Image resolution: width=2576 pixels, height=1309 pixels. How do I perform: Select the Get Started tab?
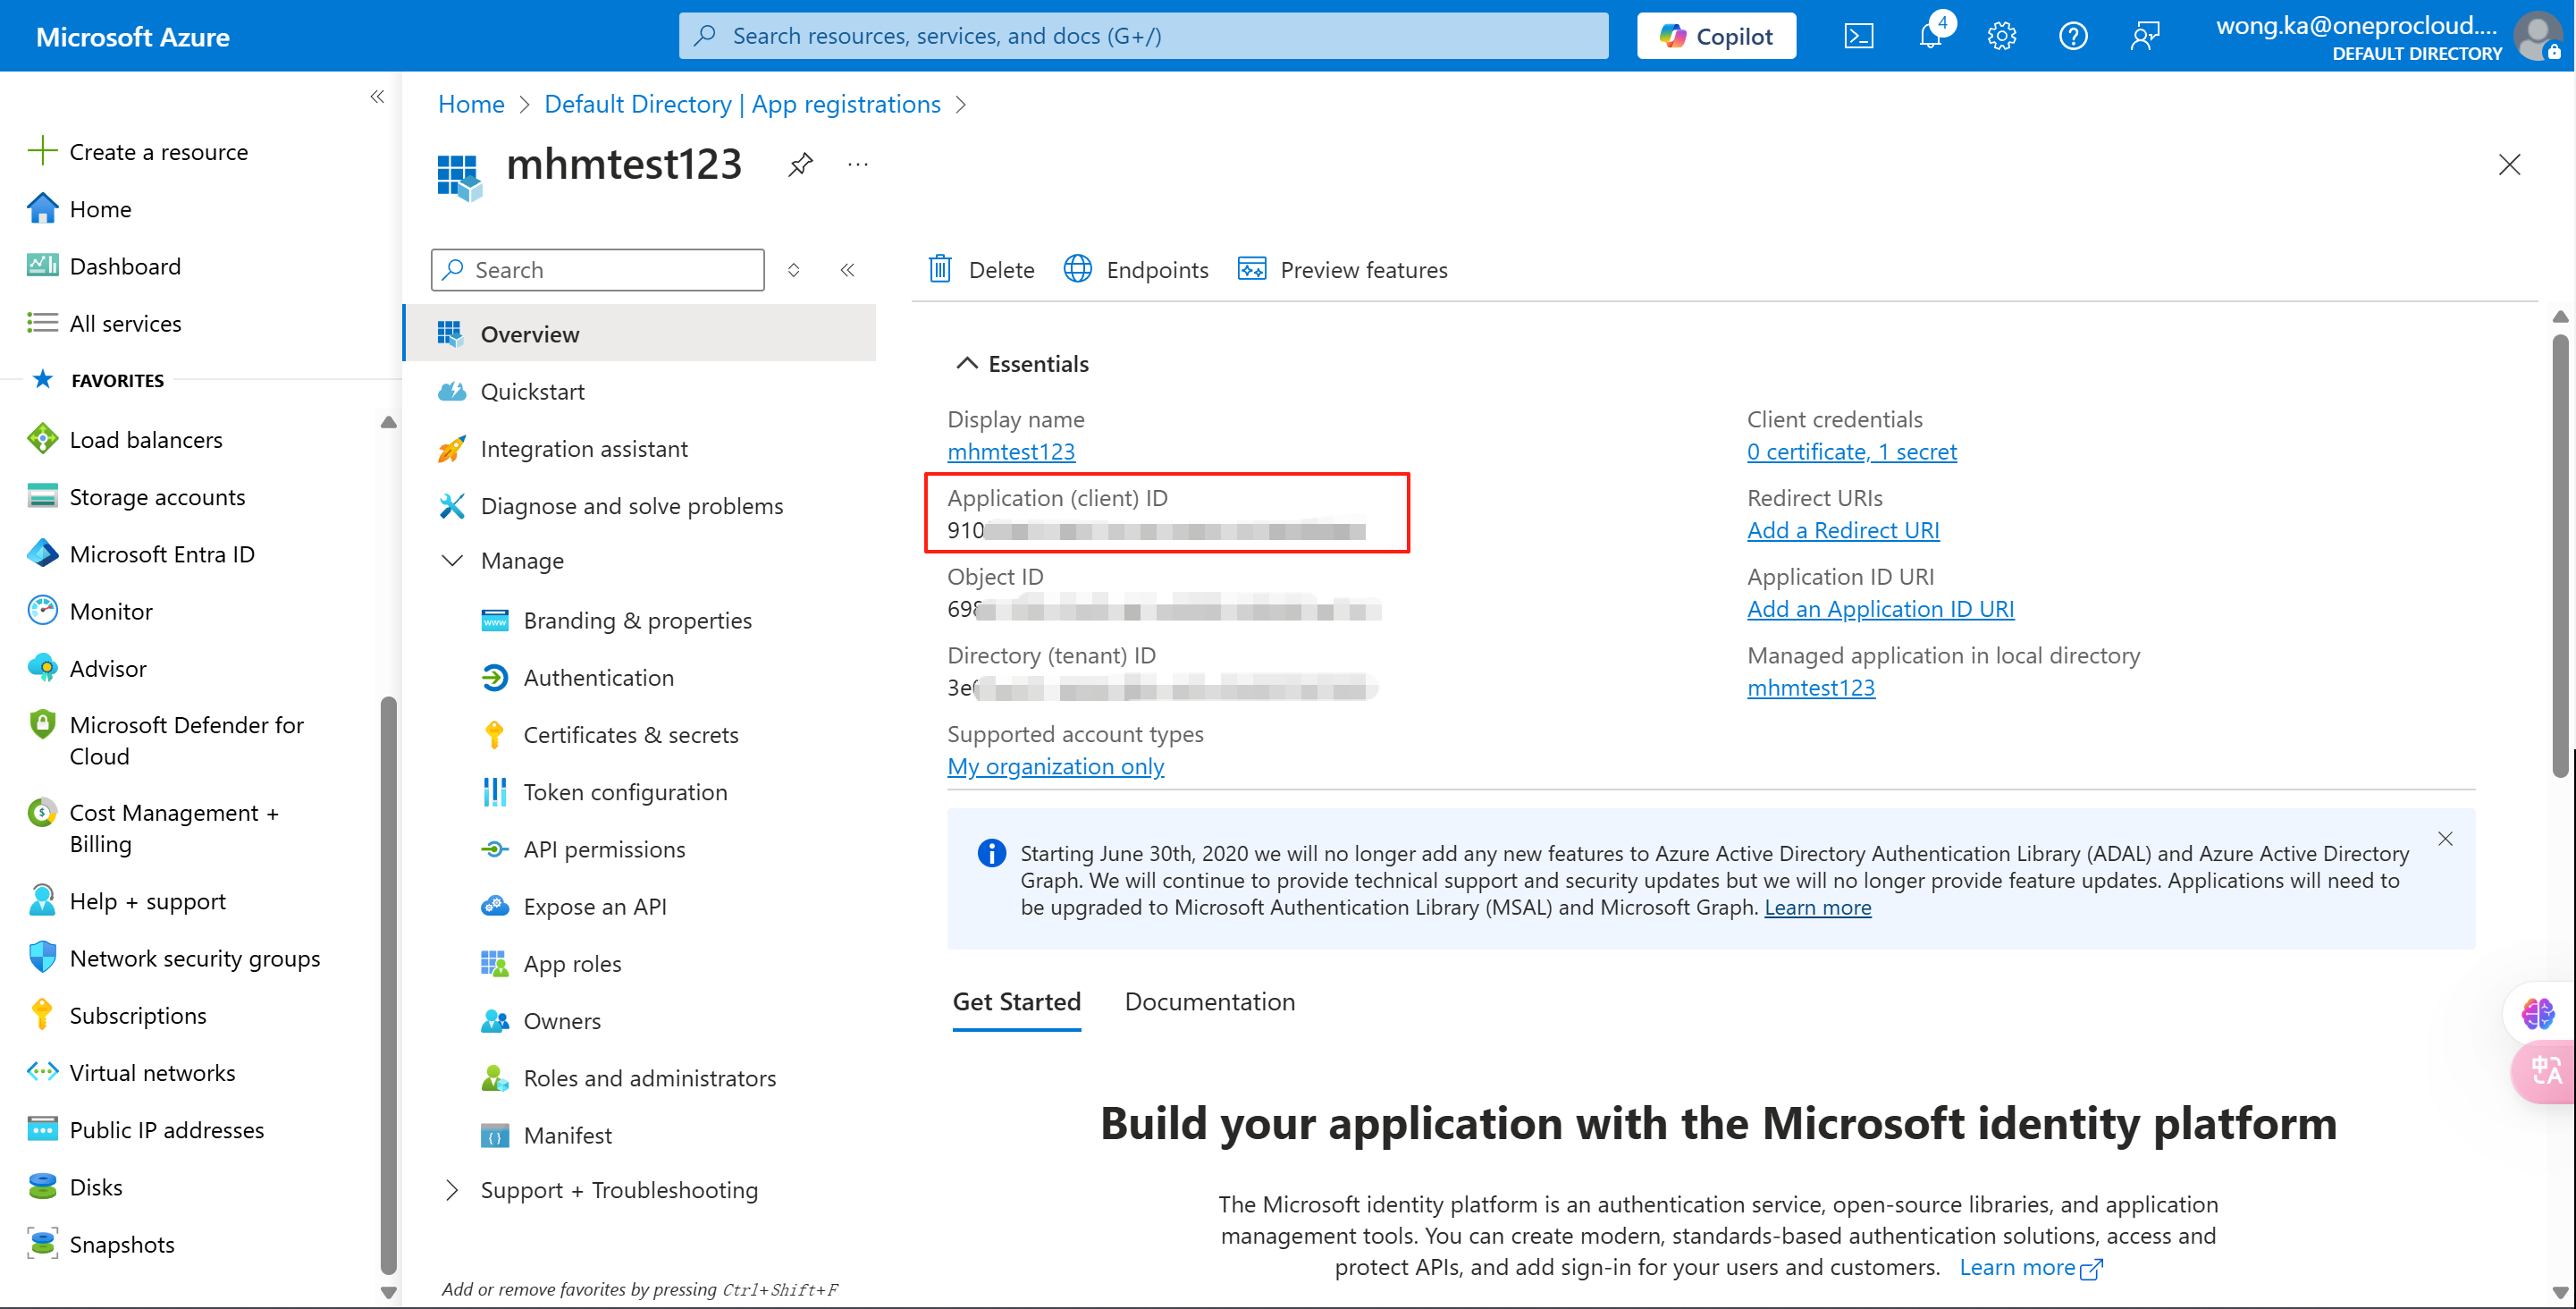pyautogui.click(x=1016, y=1002)
